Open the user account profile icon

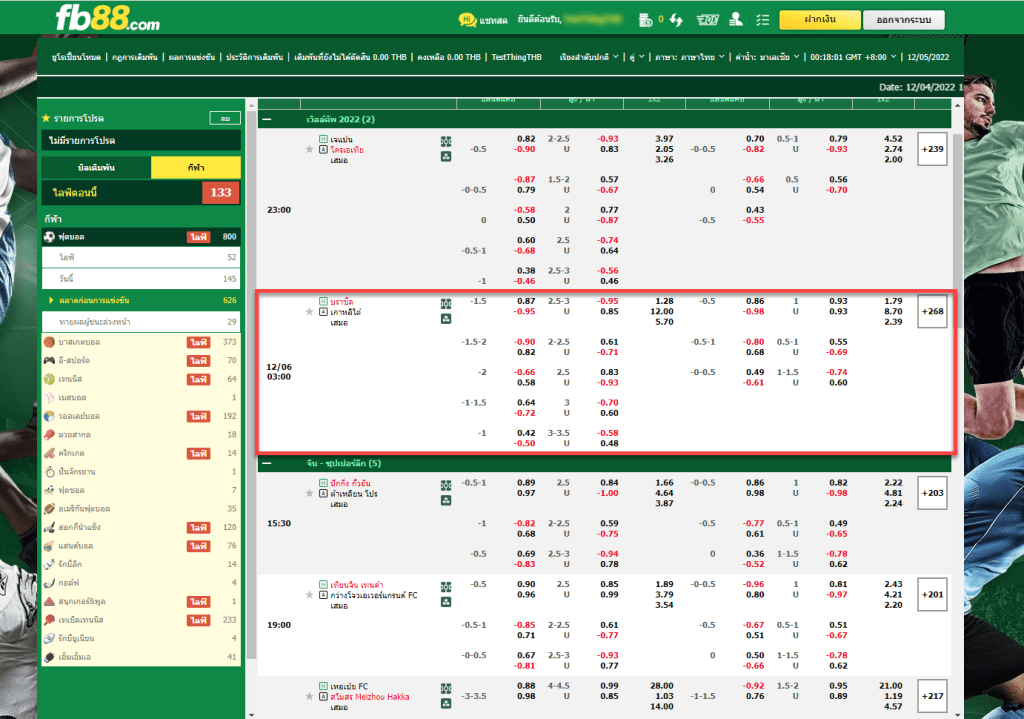[736, 19]
